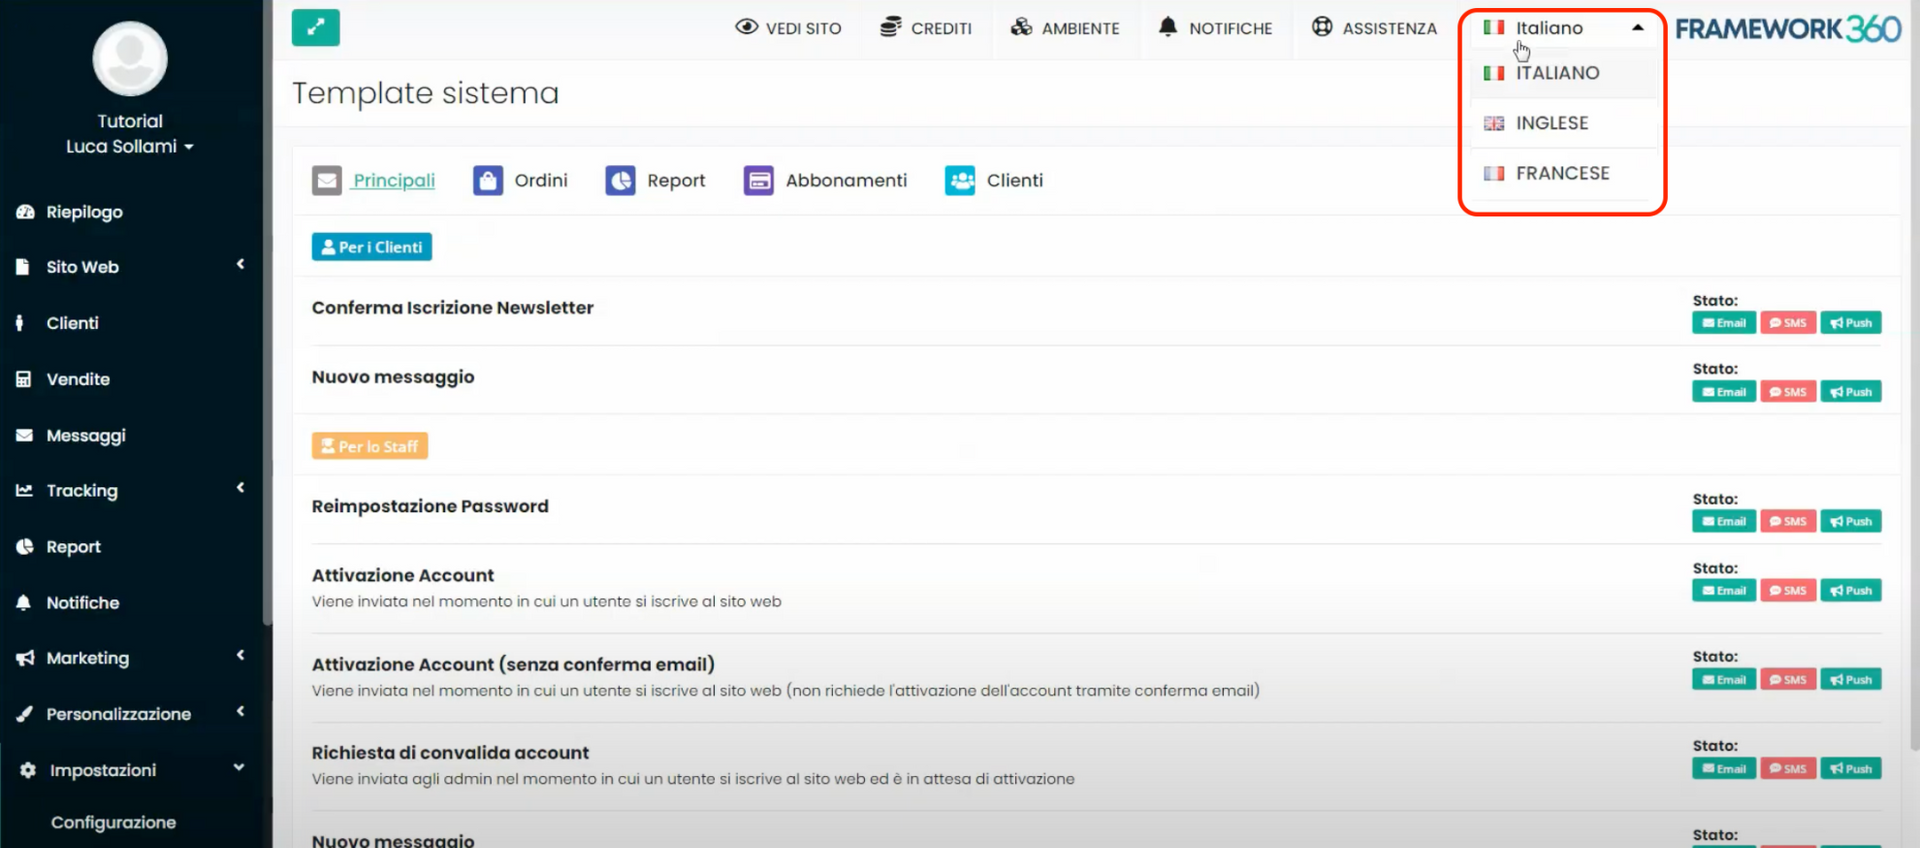Screen dimensions: 1920x848
Task: Select FRANCESE from language list
Action: (1563, 173)
